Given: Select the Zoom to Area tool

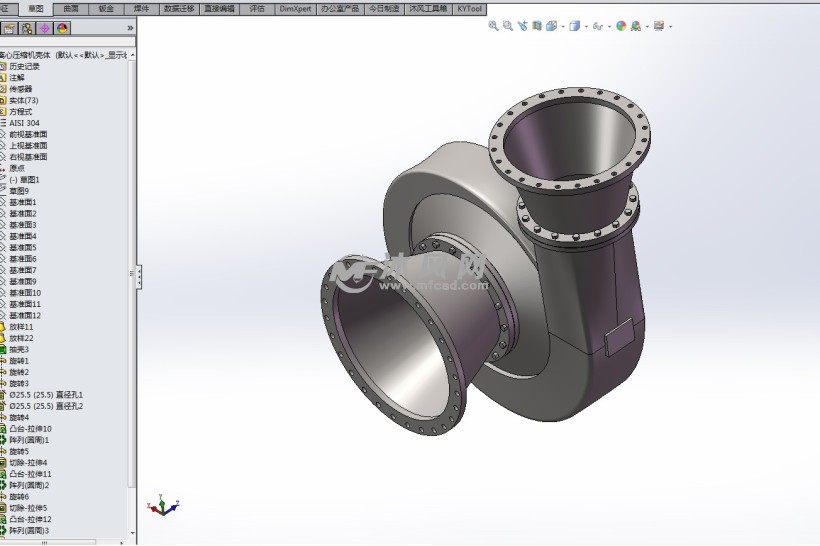Looking at the screenshot, I should (507, 26).
